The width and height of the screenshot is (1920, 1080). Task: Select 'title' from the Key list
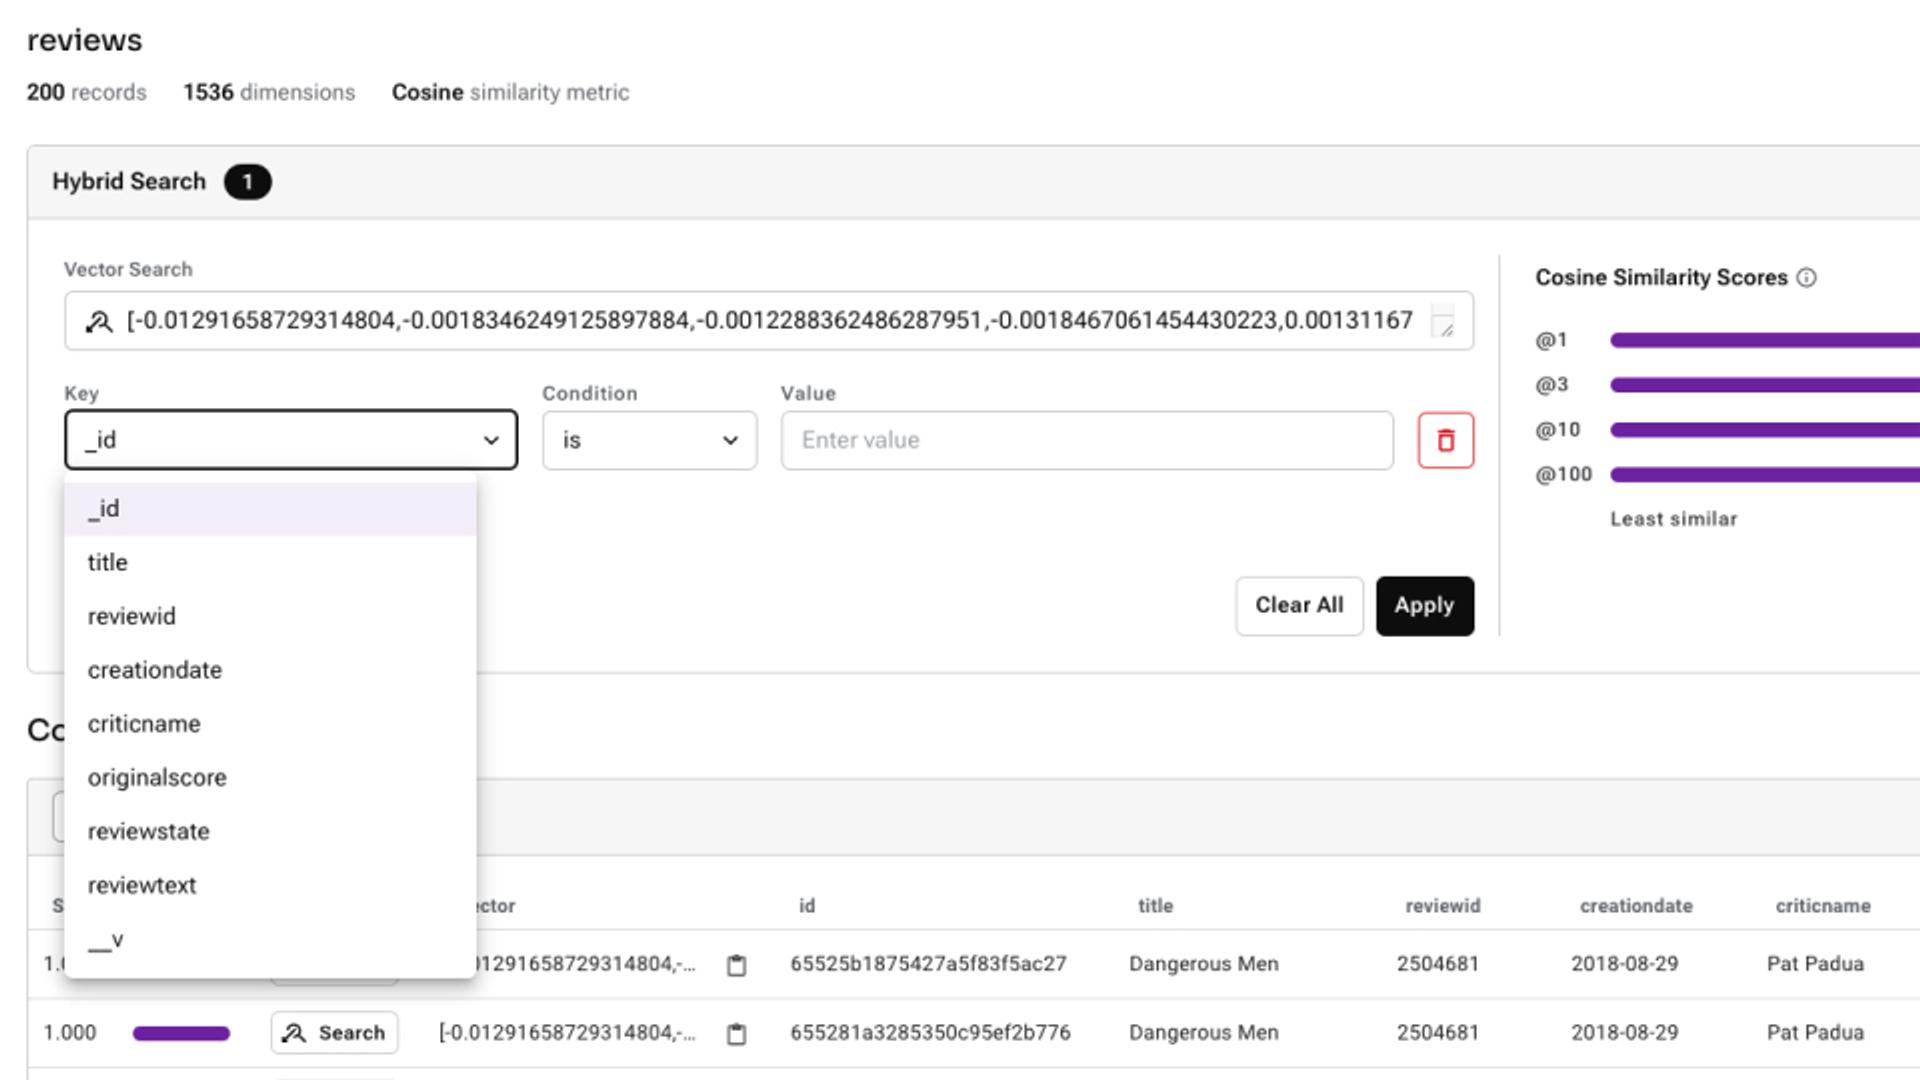click(x=108, y=562)
